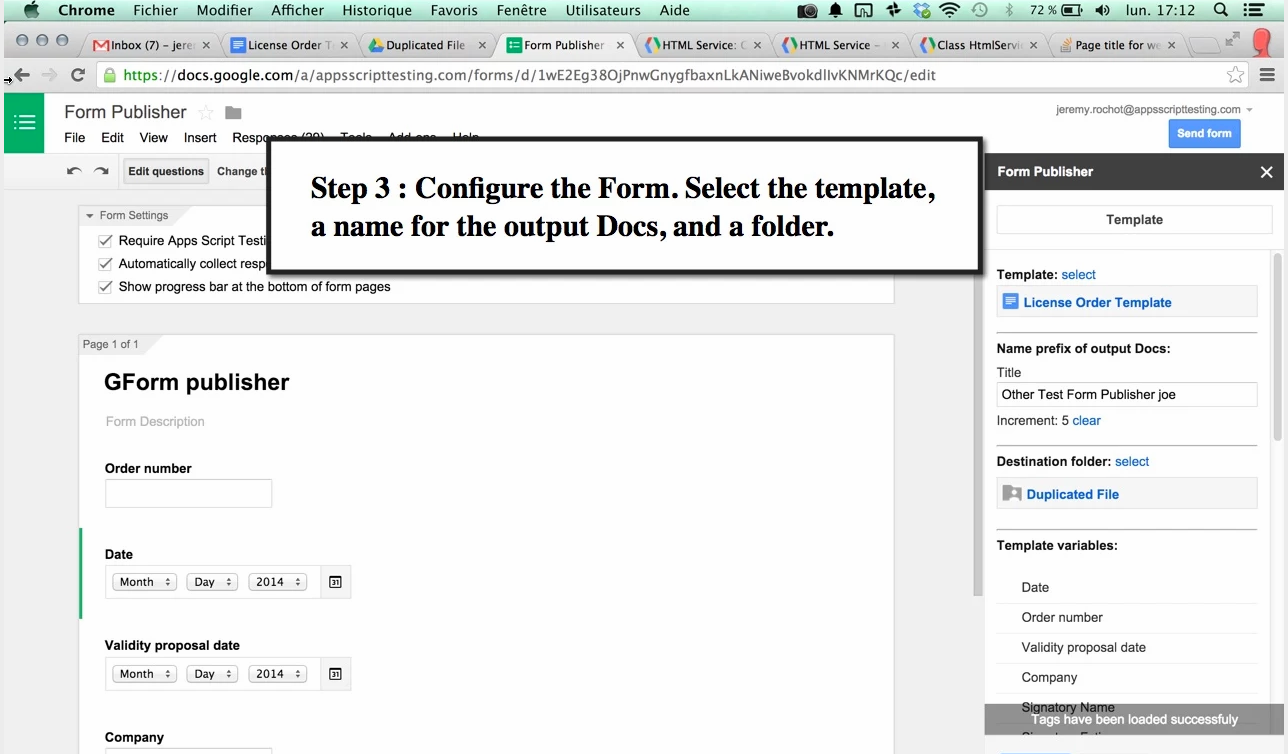Click the Company template variable

[1049, 678]
